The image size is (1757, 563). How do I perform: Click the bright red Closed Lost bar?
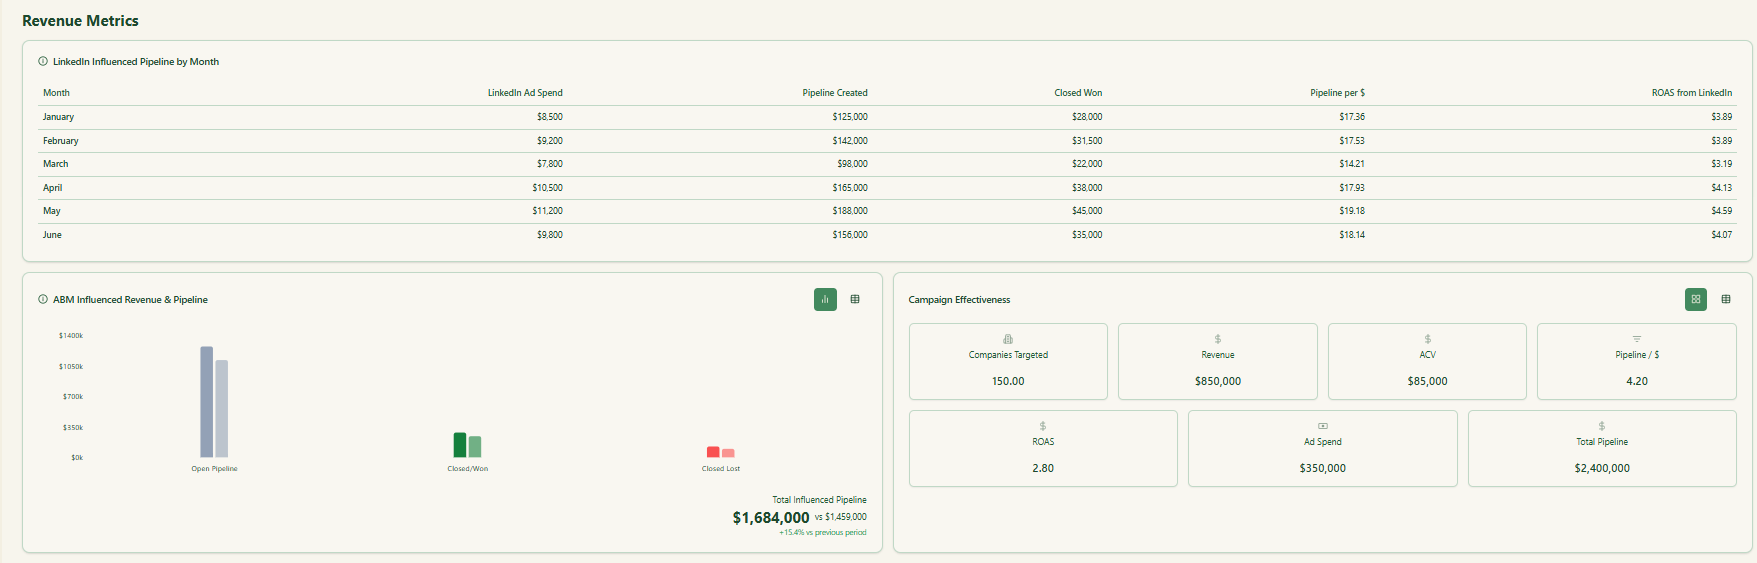tap(713, 452)
